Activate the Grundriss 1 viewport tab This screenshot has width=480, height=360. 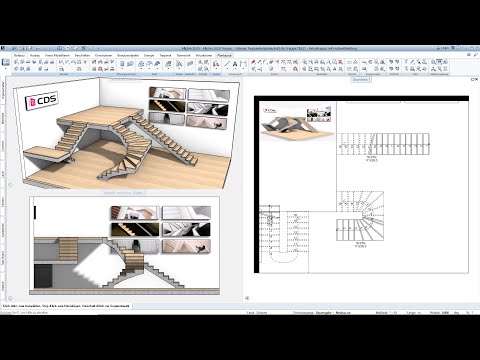click(x=361, y=80)
